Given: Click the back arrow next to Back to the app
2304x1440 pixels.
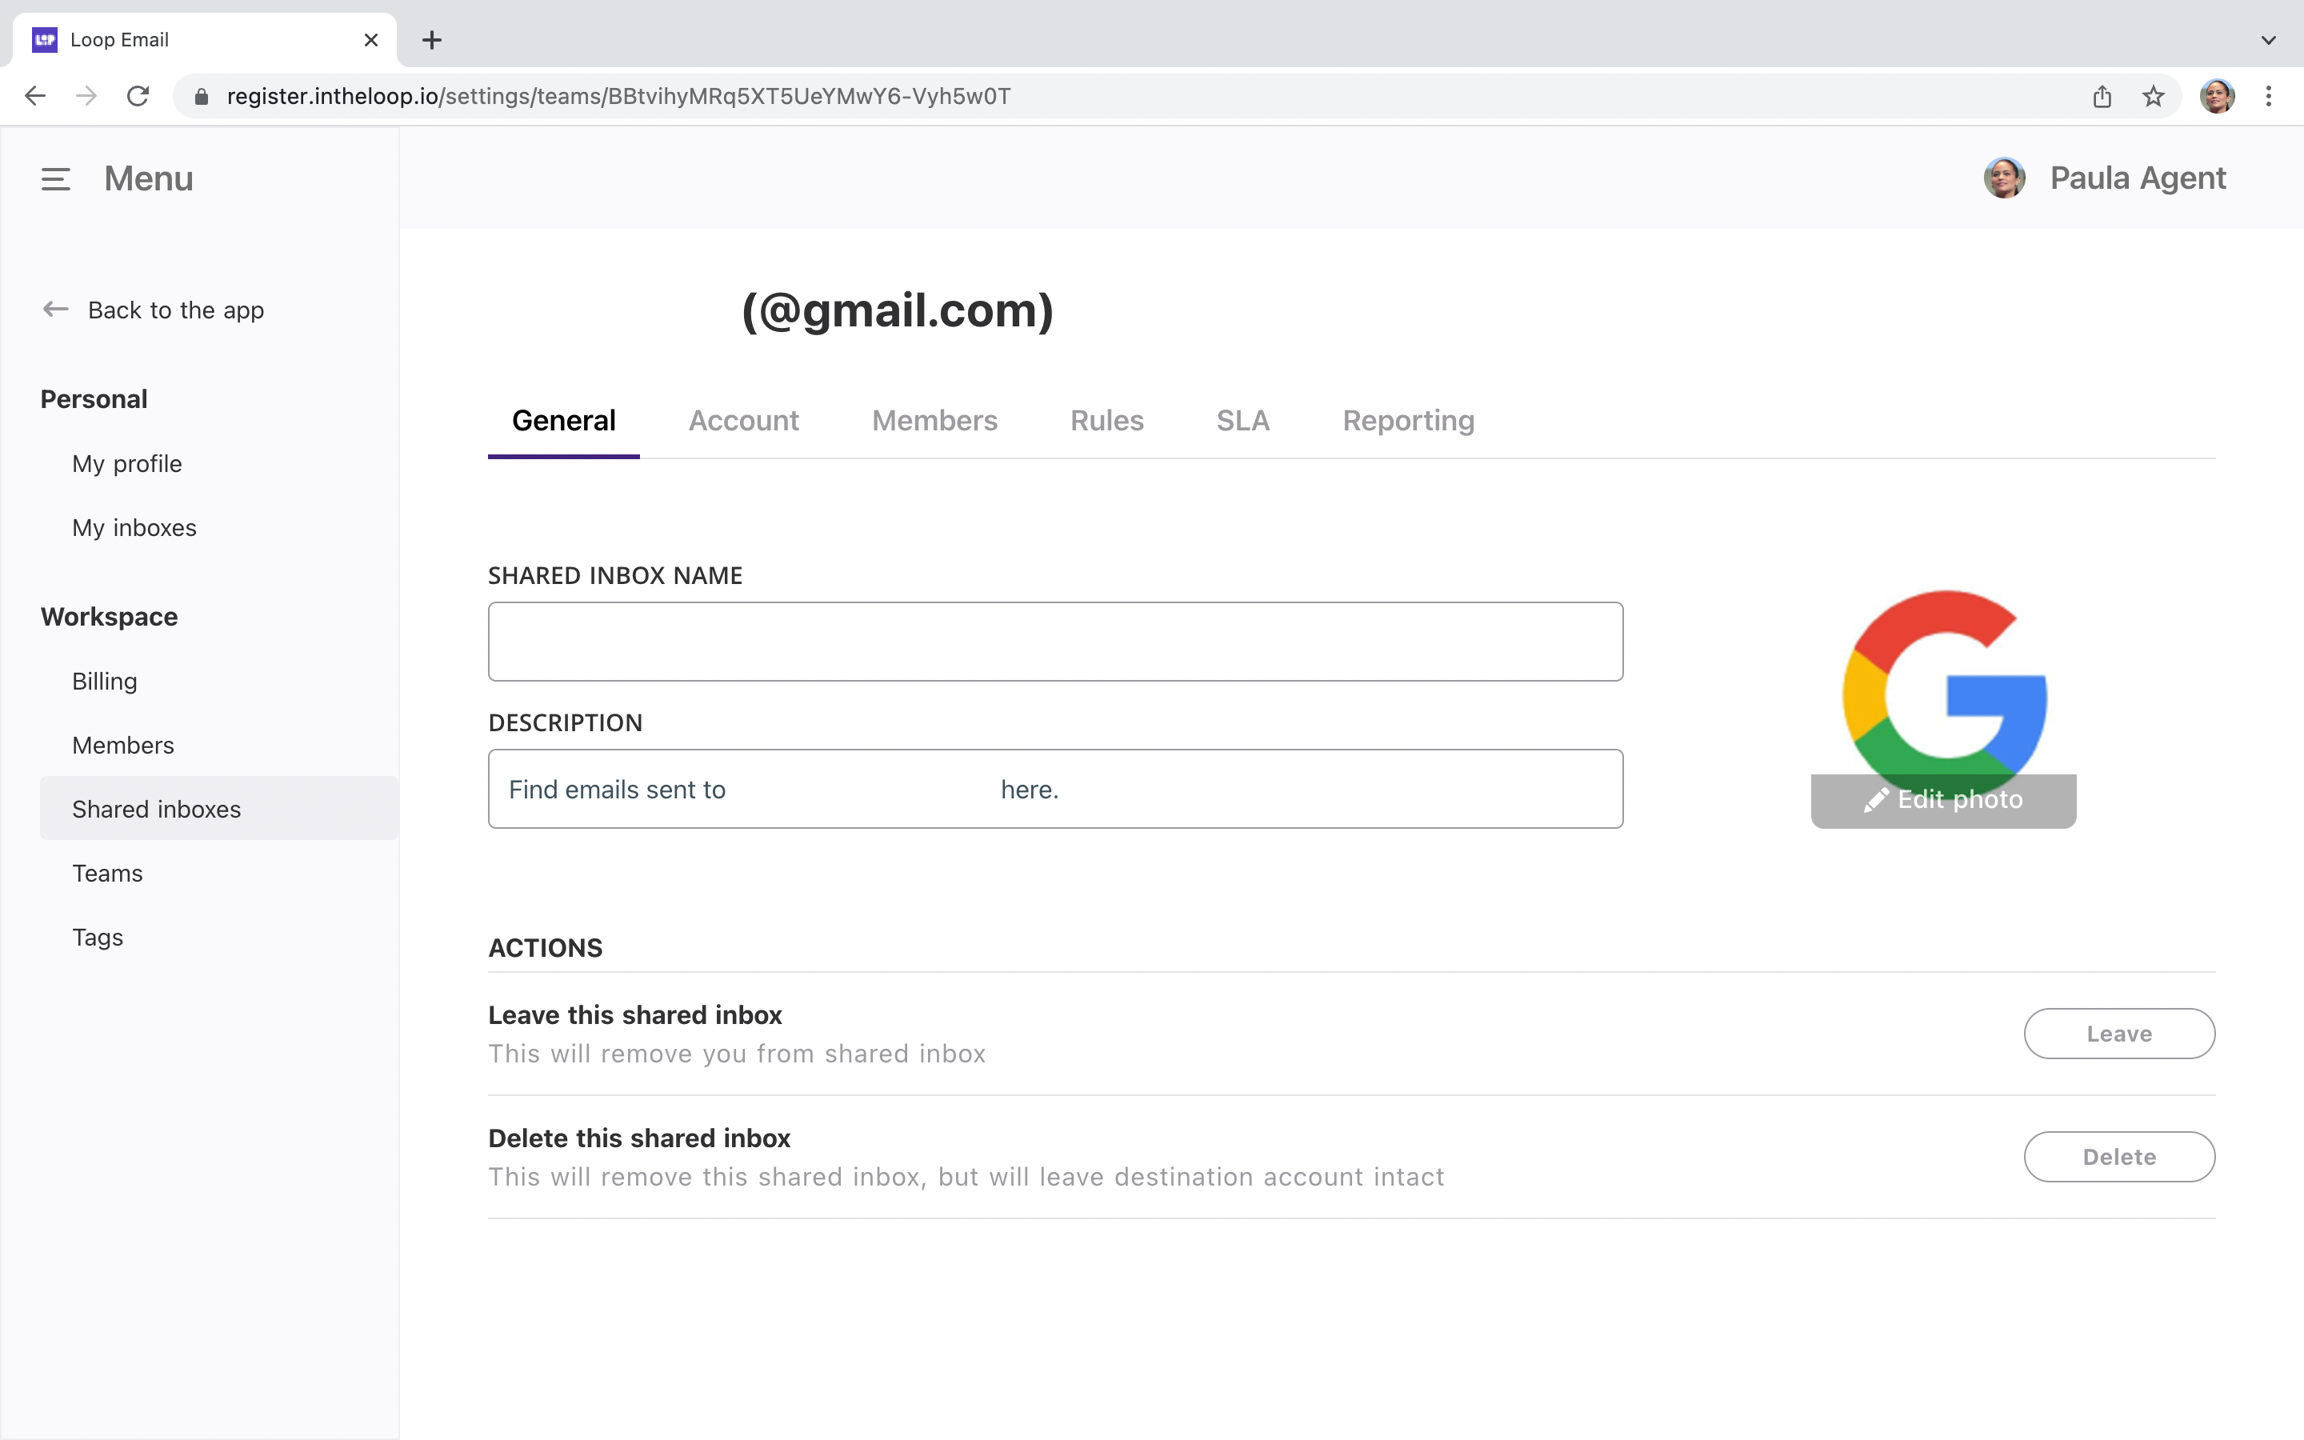Looking at the screenshot, I should click(55, 310).
